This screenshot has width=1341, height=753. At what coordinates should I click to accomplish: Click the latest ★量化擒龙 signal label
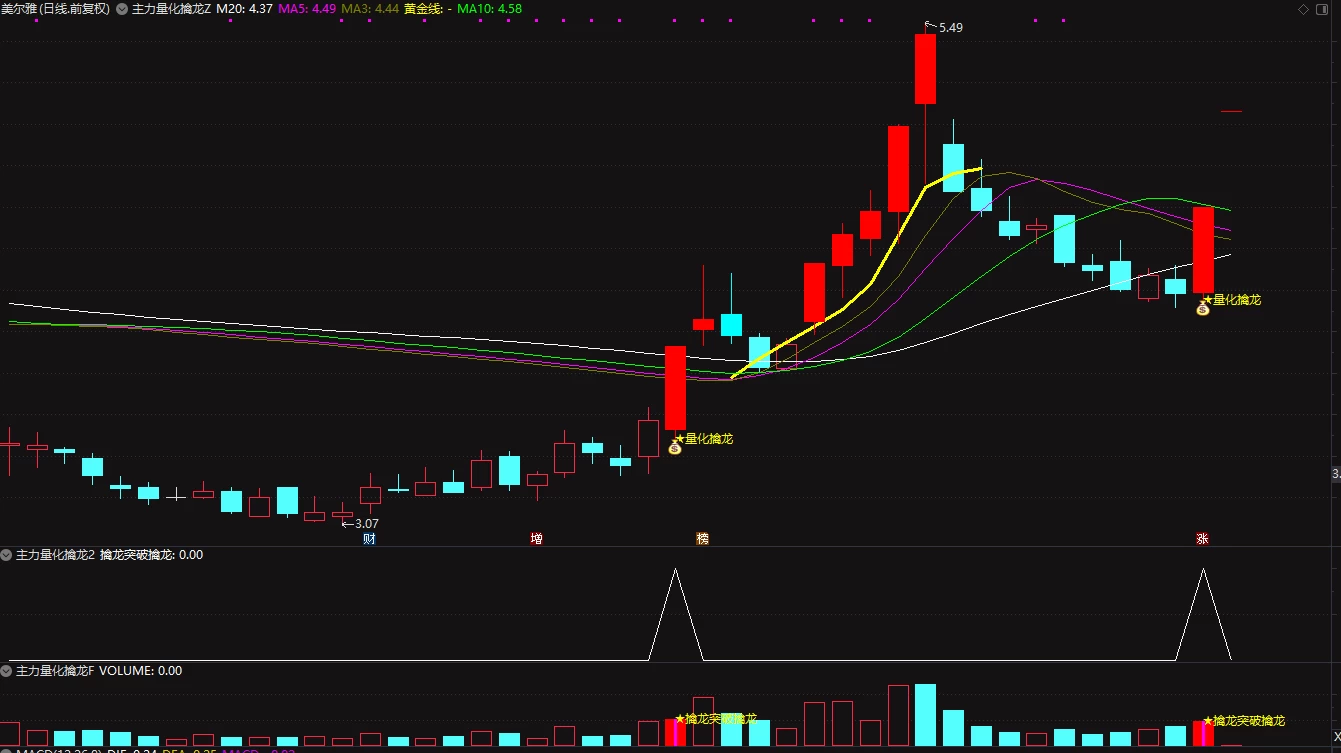tap(1232, 300)
